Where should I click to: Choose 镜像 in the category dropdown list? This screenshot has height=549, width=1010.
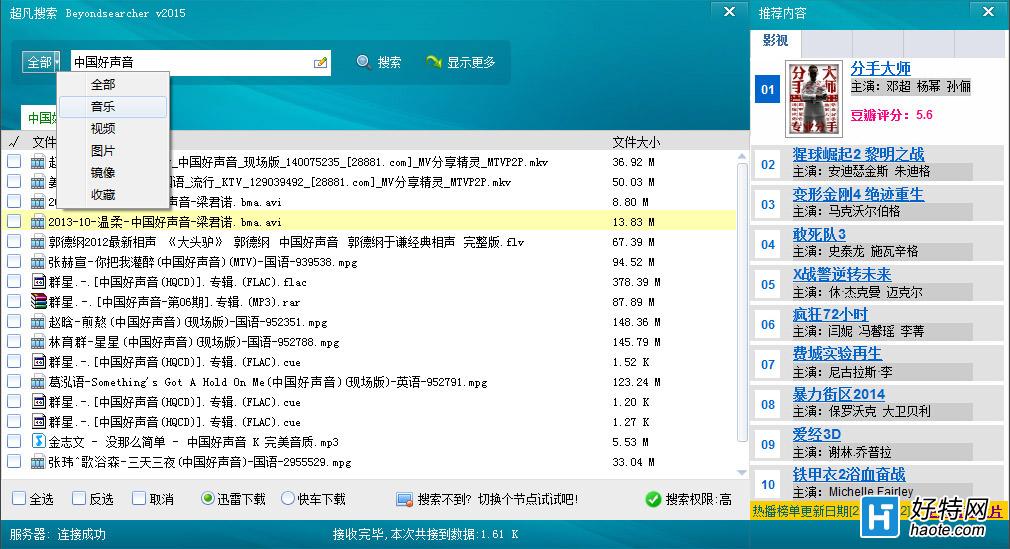point(113,172)
